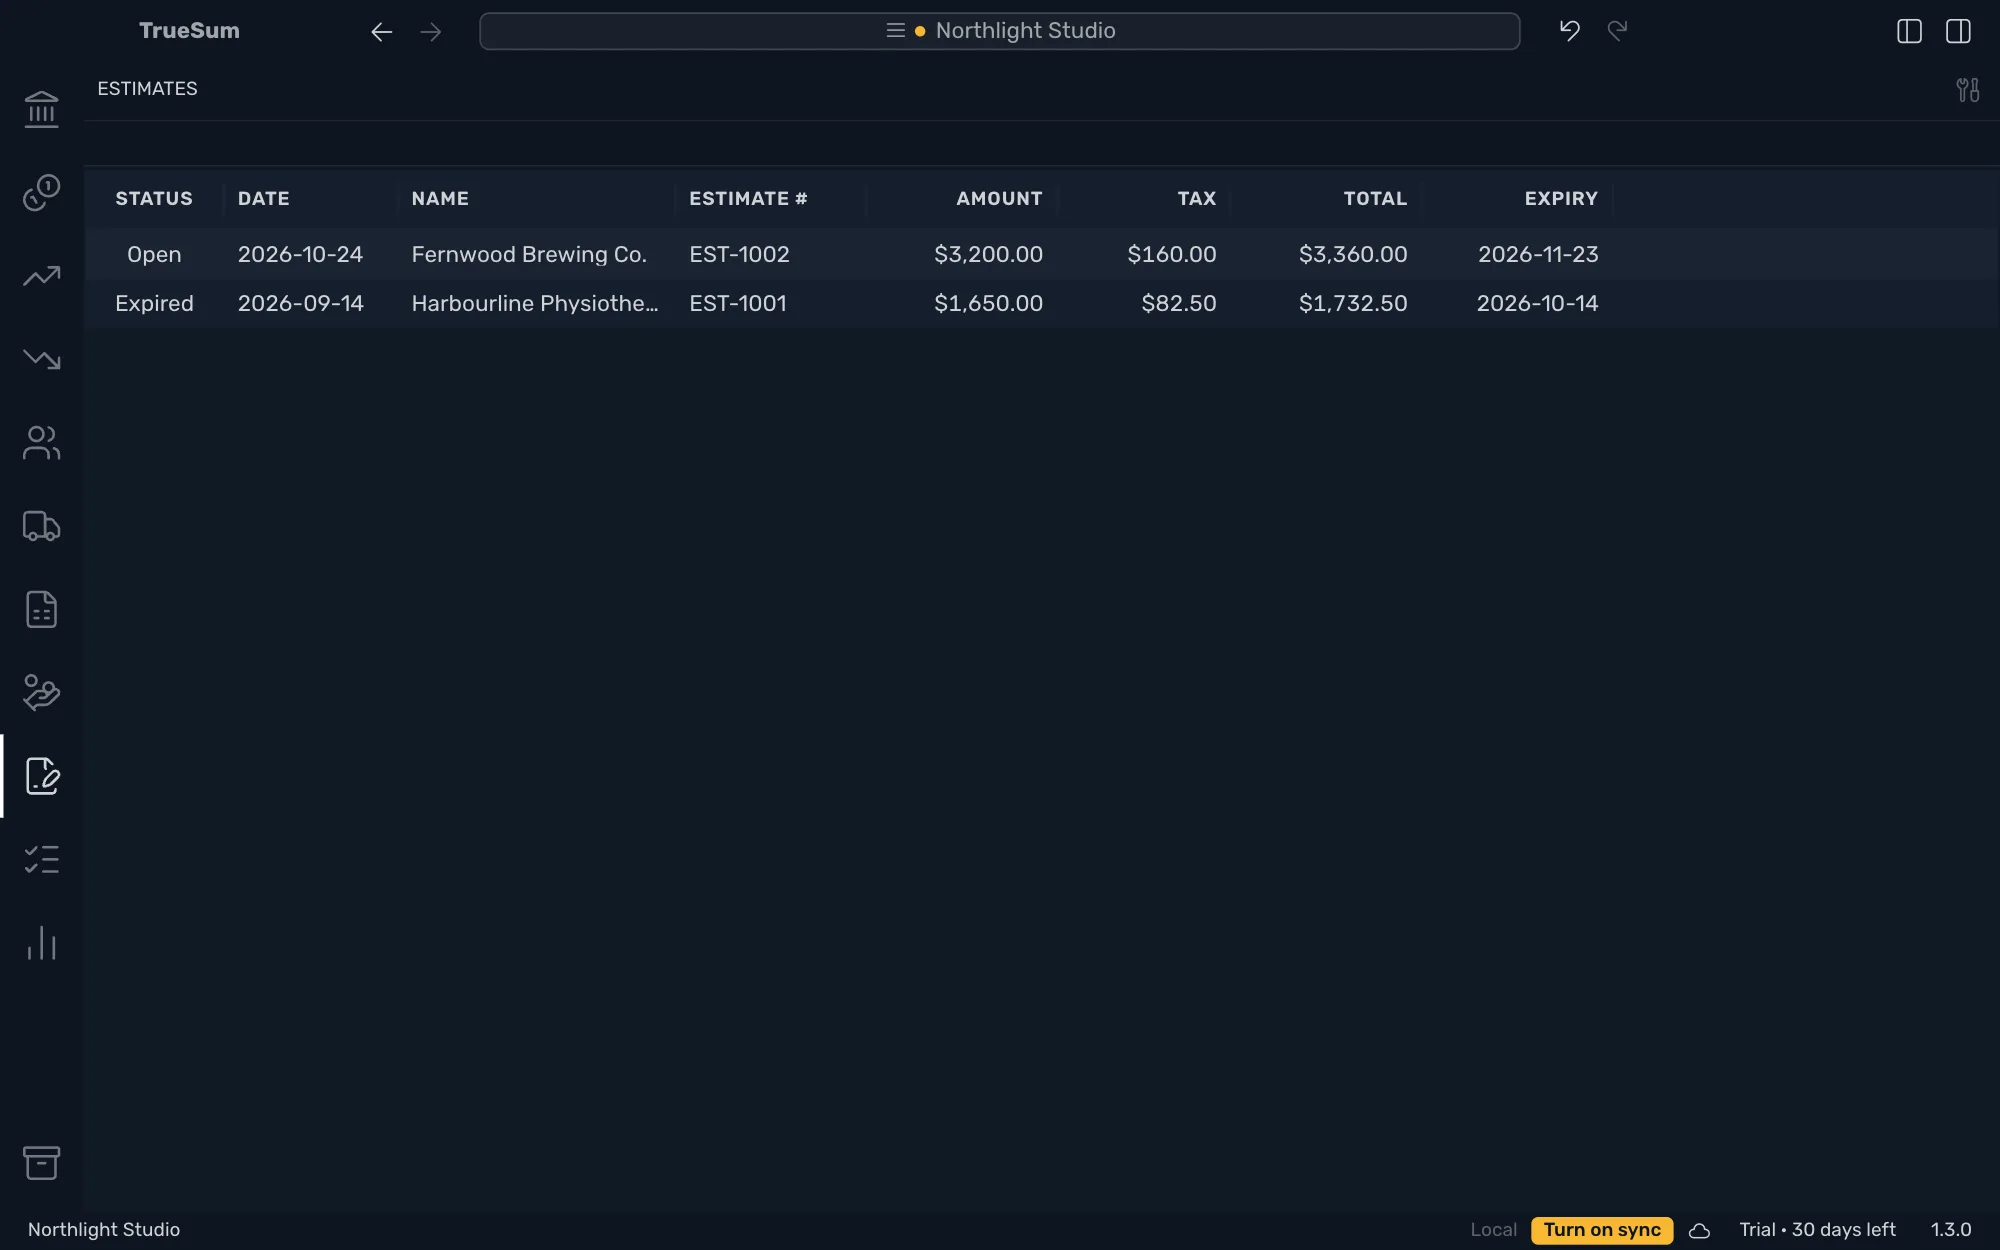
Task: Sort by the STATUS column header
Action: click(154, 198)
